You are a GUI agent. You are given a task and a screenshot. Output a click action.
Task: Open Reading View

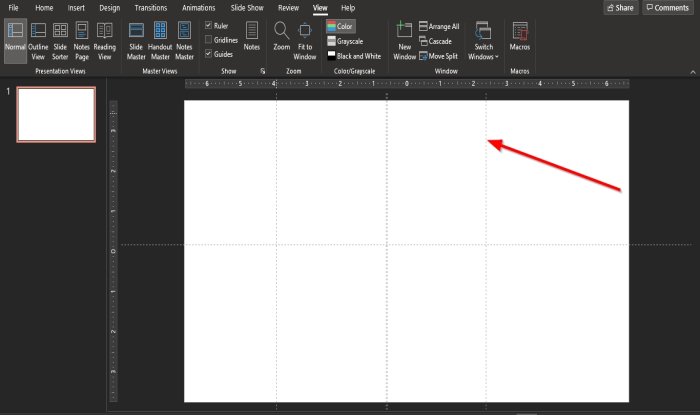pyautogui.click(x=104, y=41)
